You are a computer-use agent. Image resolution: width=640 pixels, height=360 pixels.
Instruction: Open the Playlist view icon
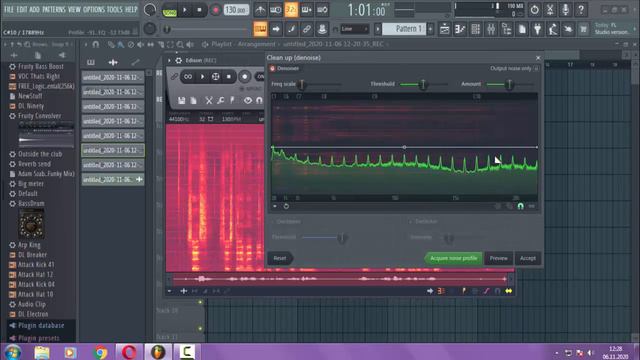444,29
